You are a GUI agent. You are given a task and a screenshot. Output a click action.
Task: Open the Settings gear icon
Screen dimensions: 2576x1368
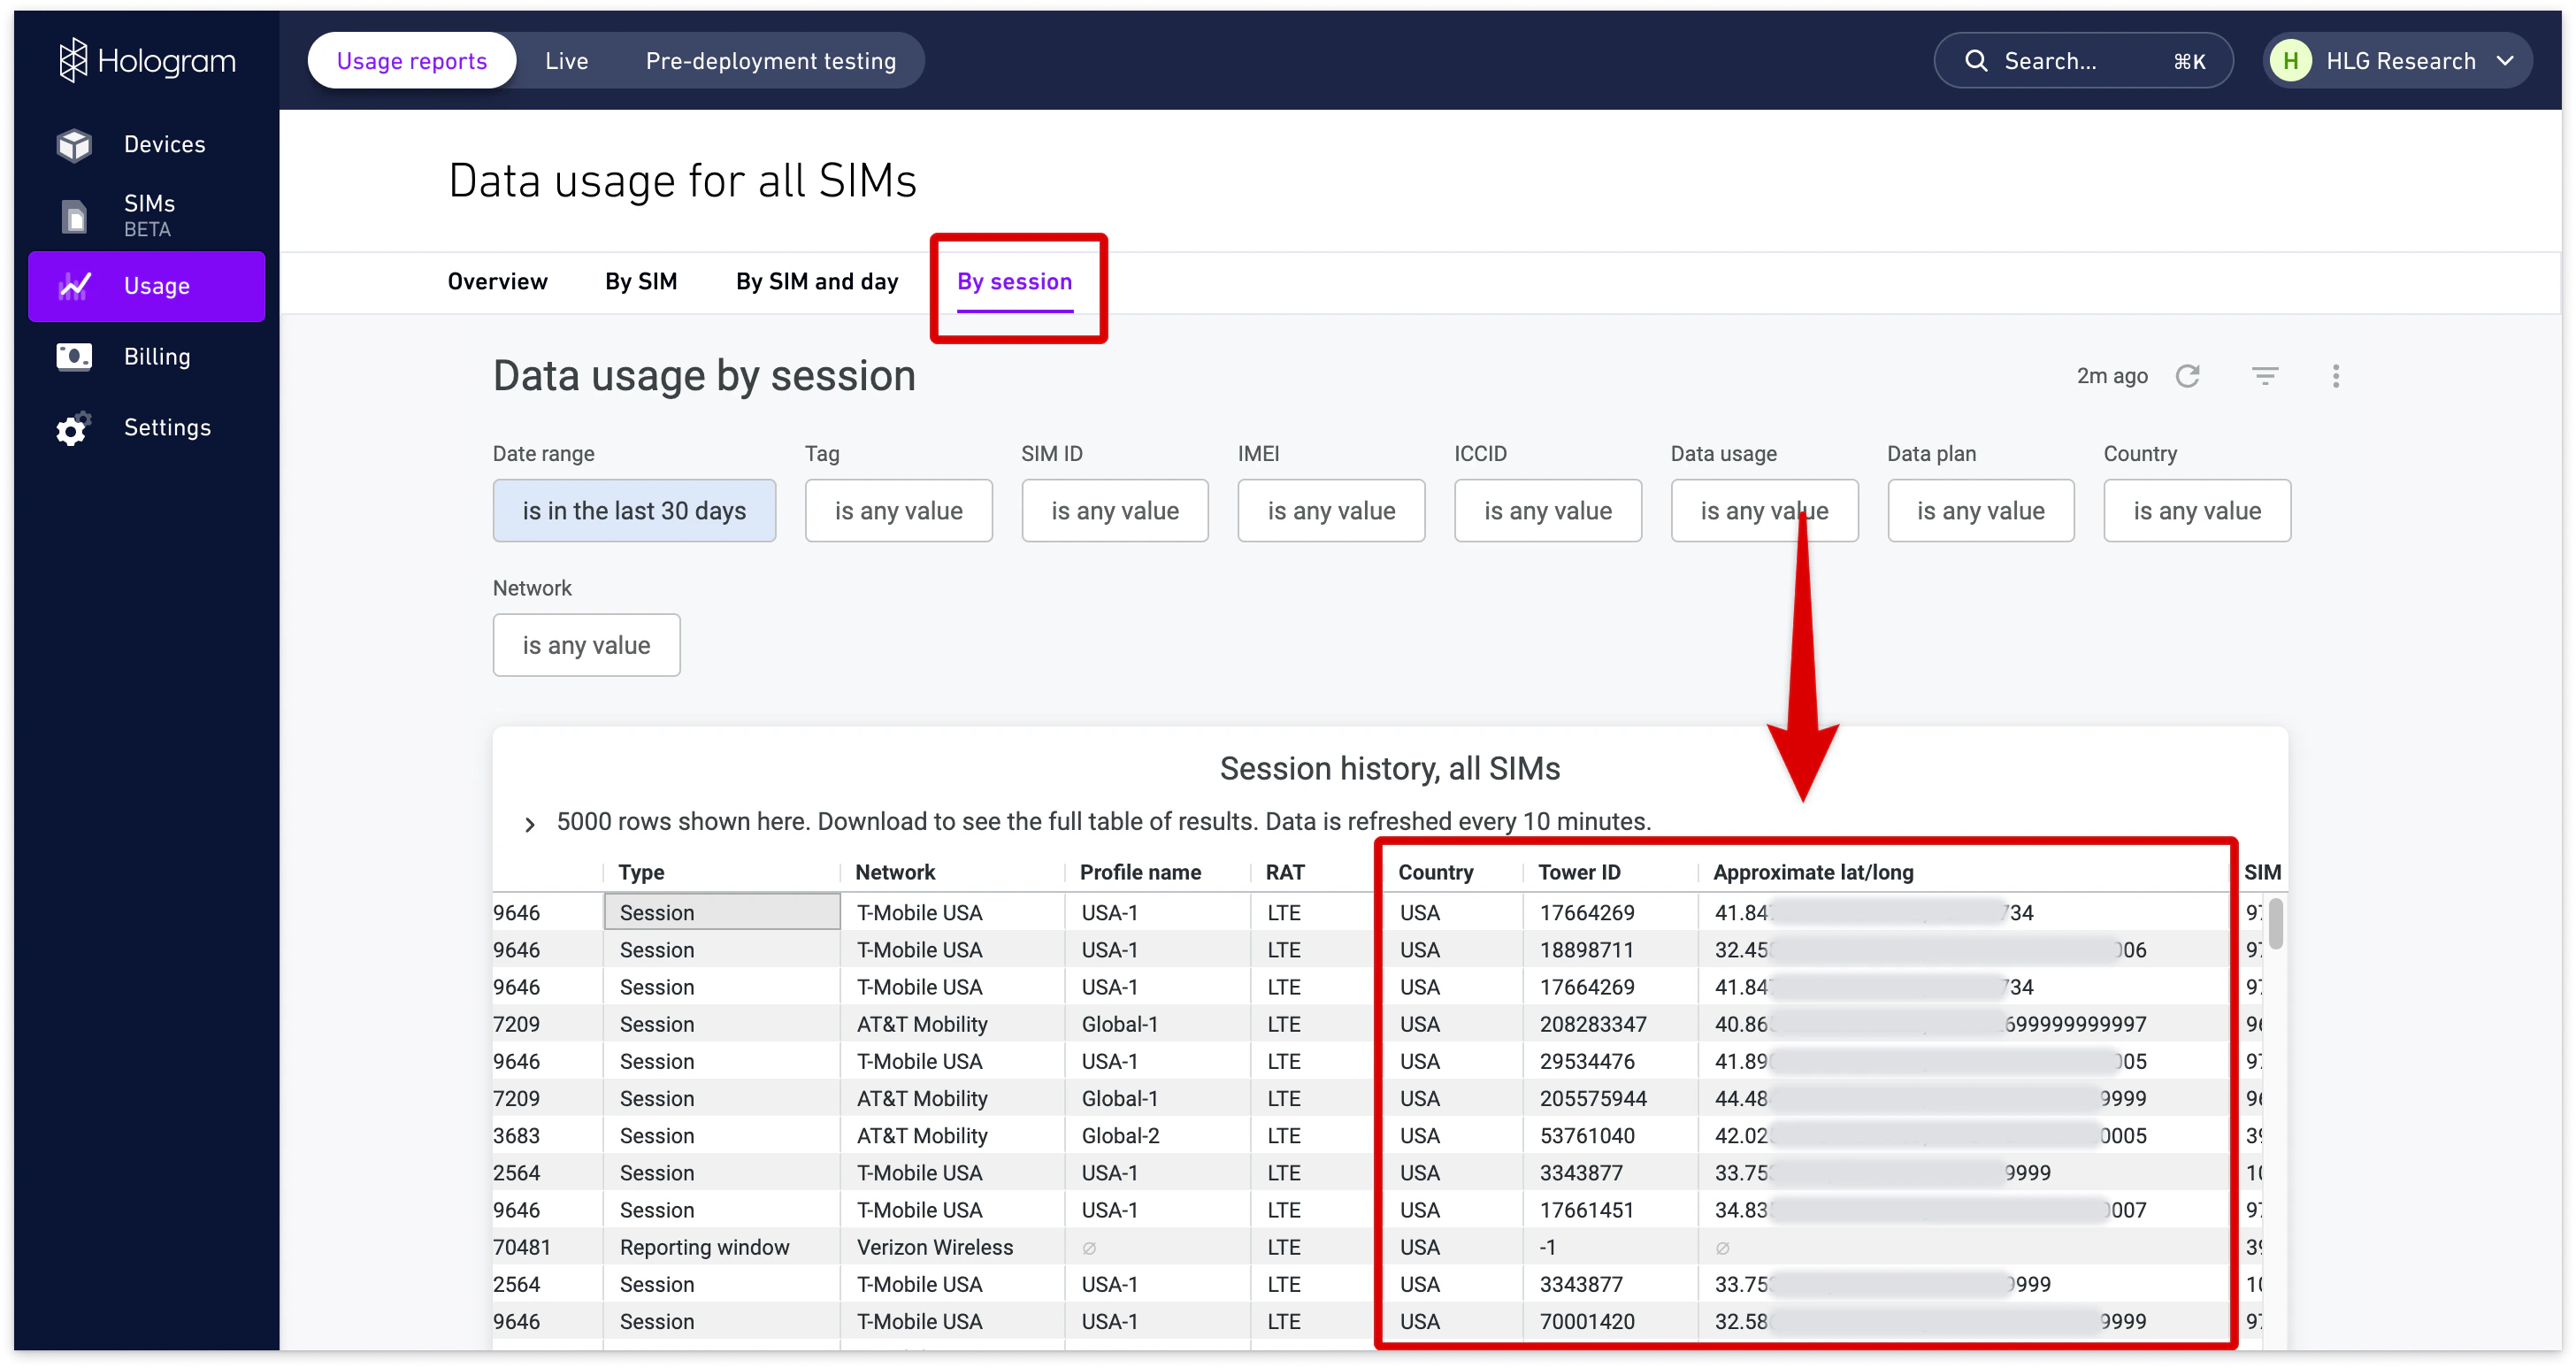(x=74, y=428)
